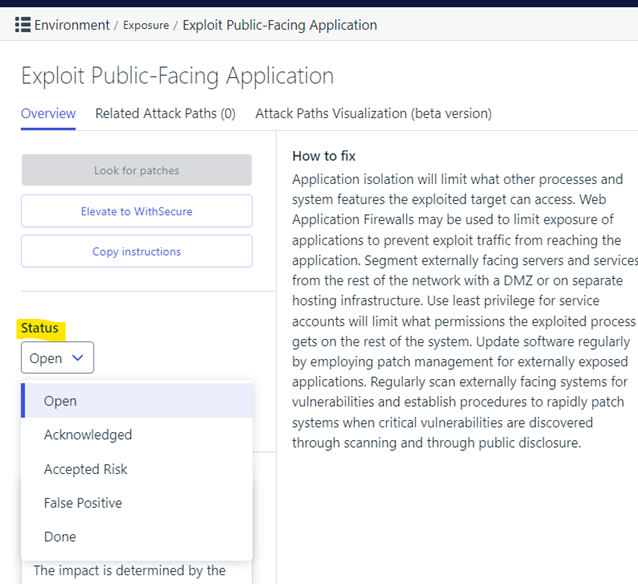Image resolution: width=638 pixels, height=584 pixels.
Task: Click the How to fix heading
Action: coord(324,156)
